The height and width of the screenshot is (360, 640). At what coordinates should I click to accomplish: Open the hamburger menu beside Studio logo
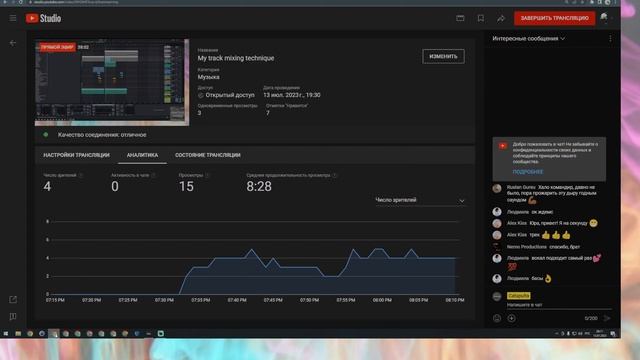[13, 18]
